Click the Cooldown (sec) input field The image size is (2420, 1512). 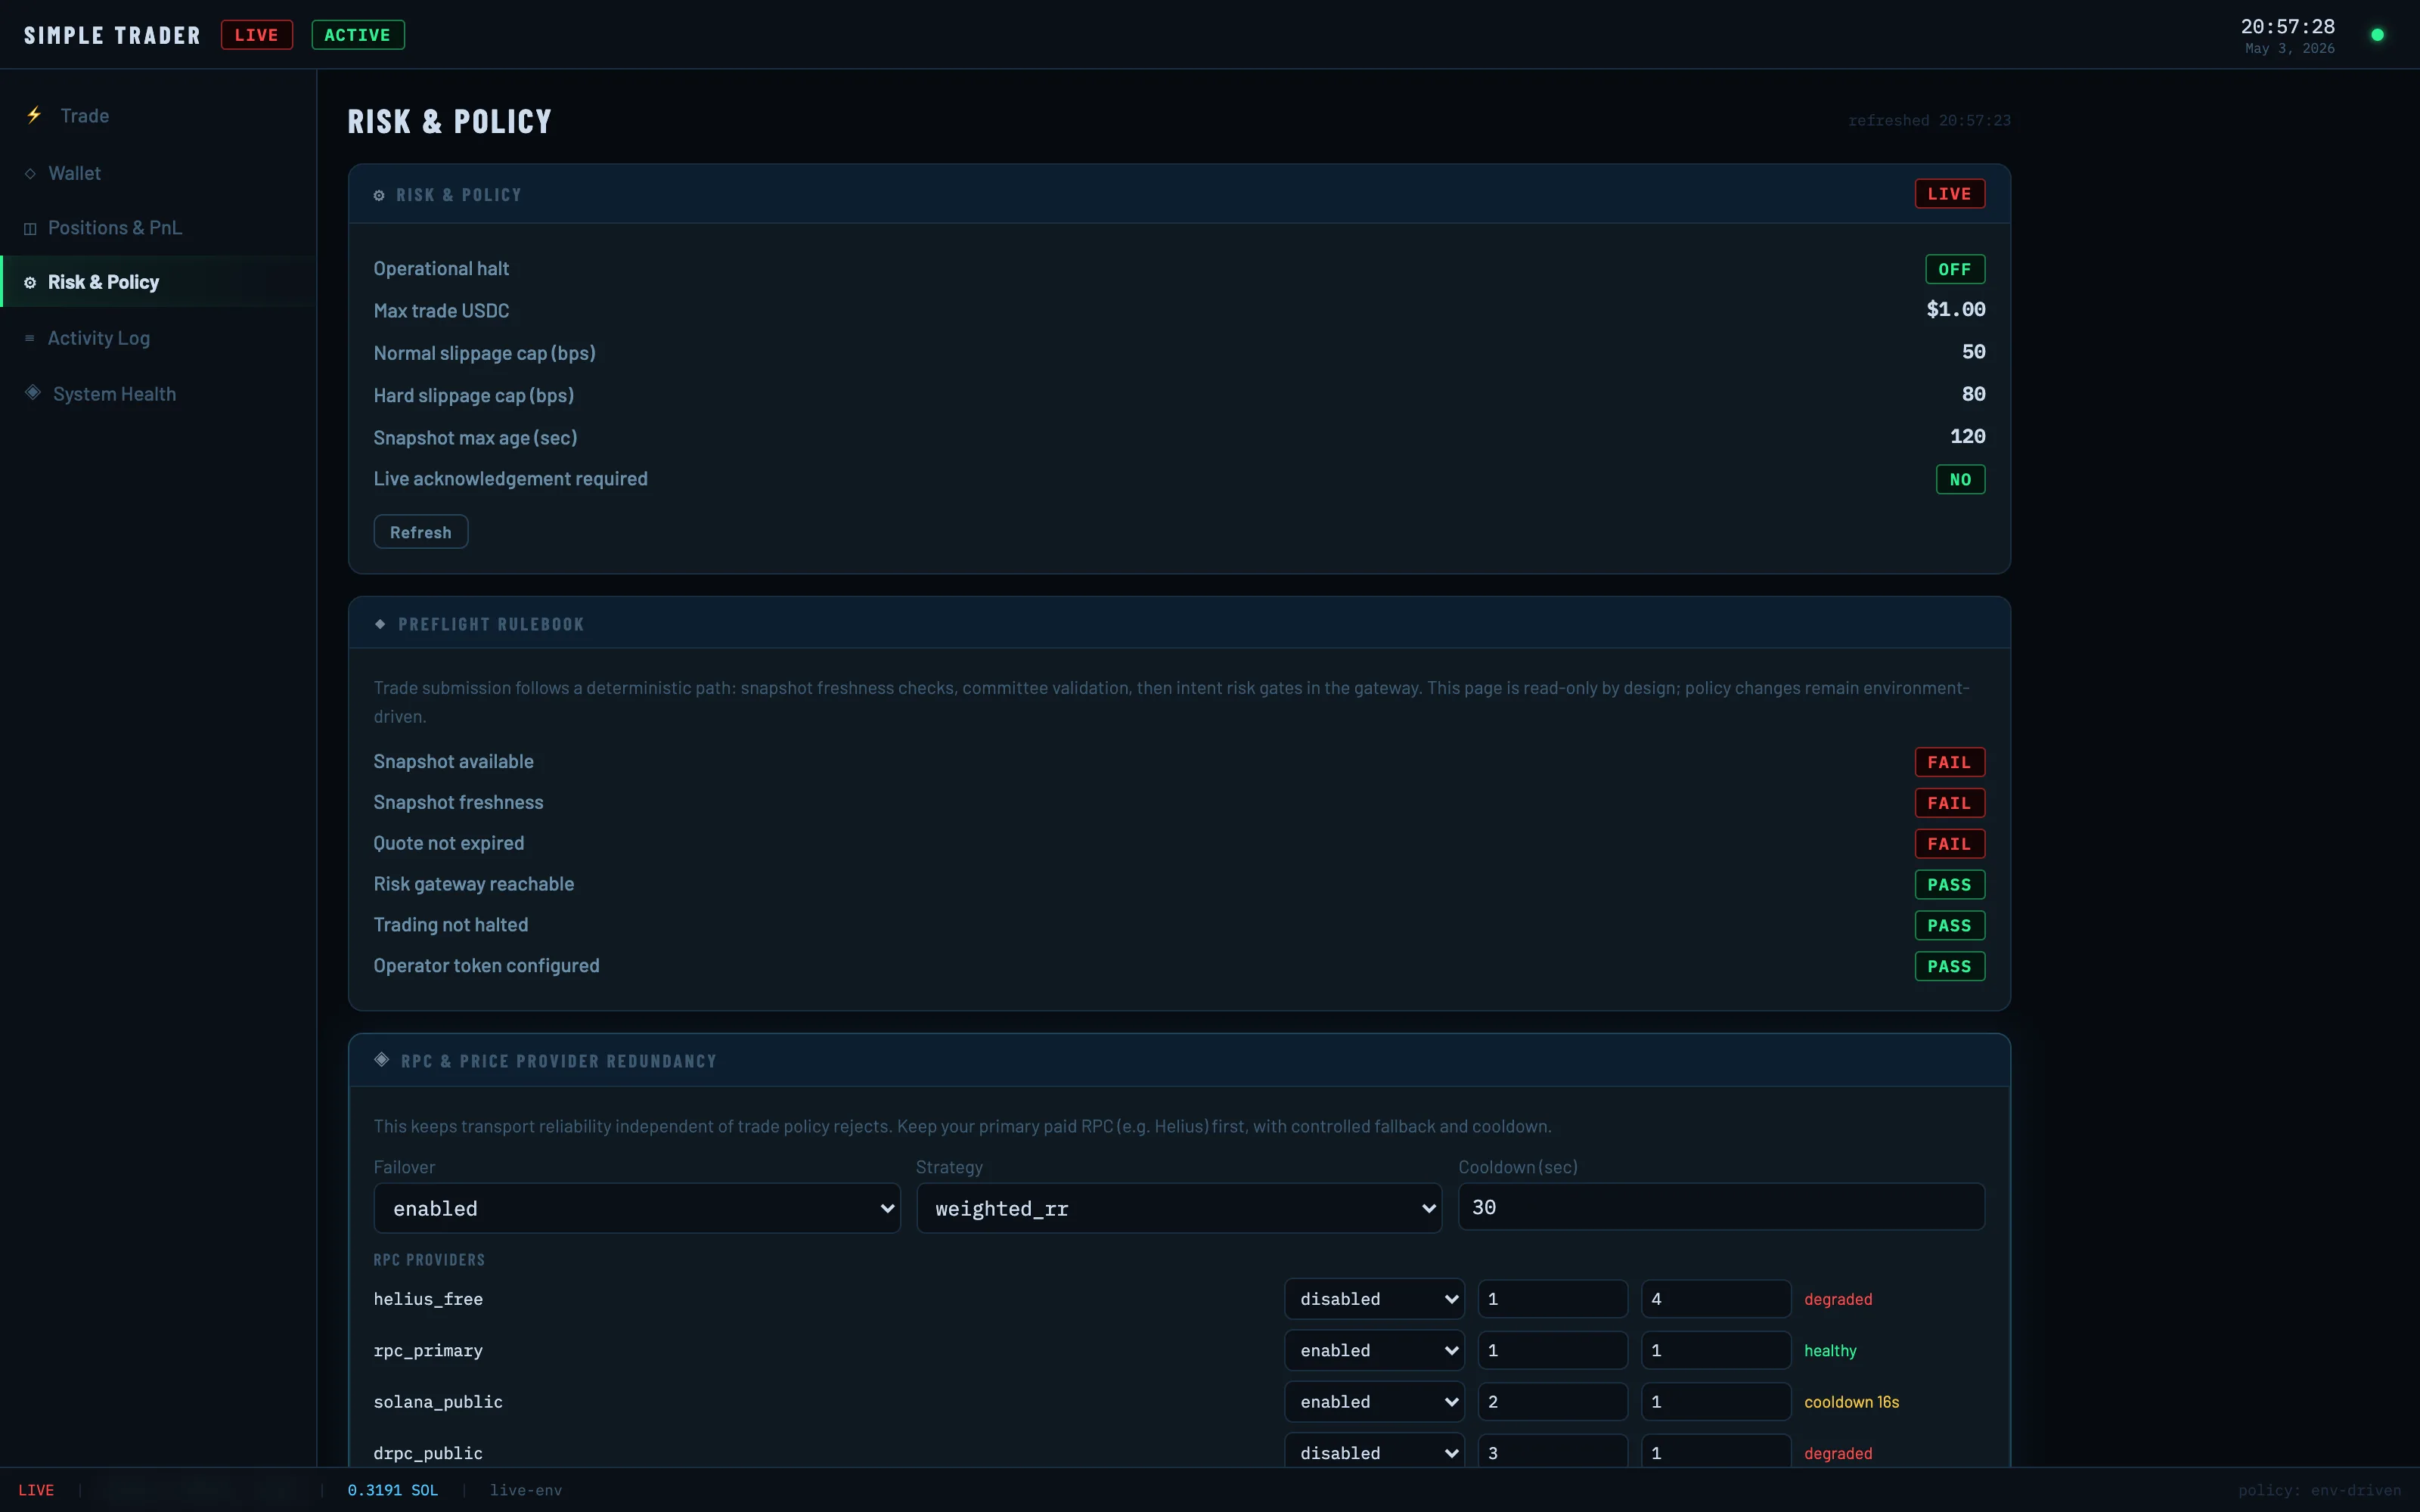click(x=1721, y=1207)
